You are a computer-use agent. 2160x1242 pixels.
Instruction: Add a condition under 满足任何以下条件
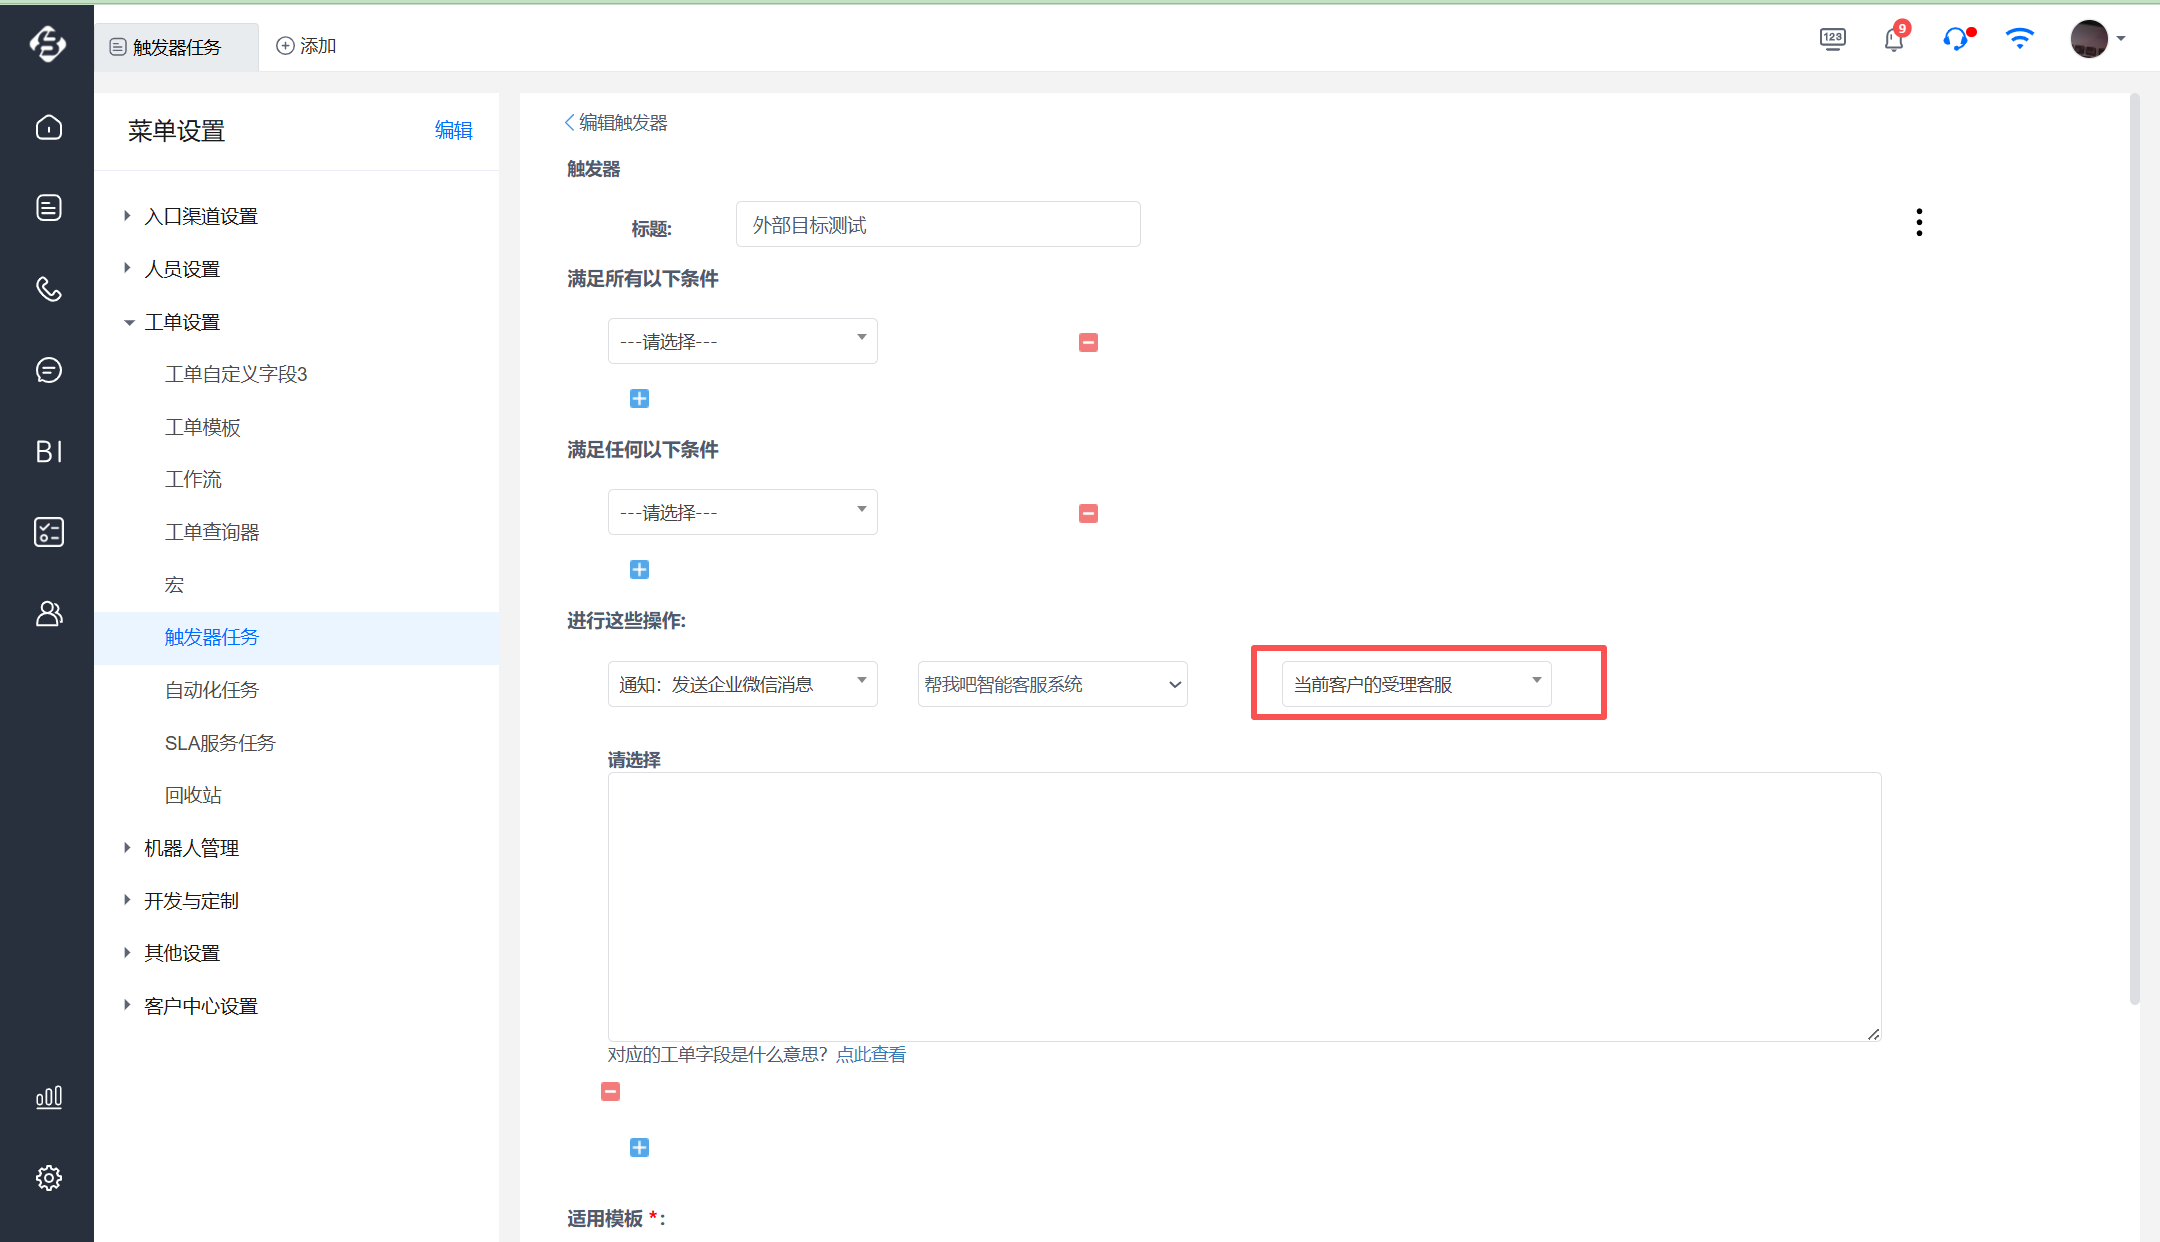coord(639,569)
